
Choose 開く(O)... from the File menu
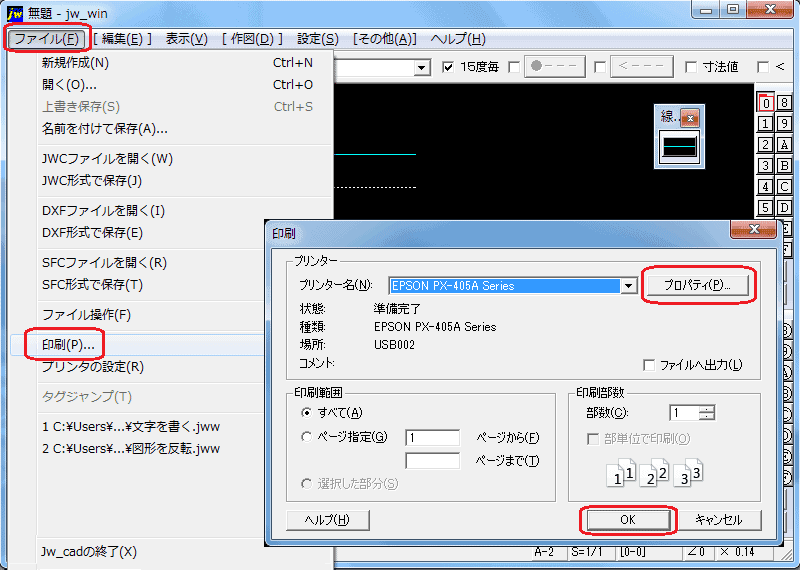(177, 85)
